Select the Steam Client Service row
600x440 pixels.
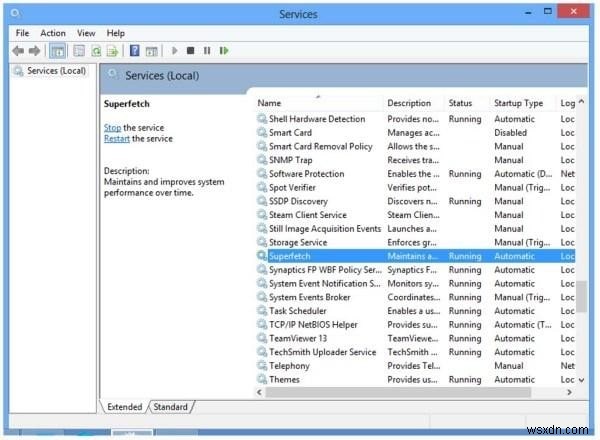(x=416, y=215)
